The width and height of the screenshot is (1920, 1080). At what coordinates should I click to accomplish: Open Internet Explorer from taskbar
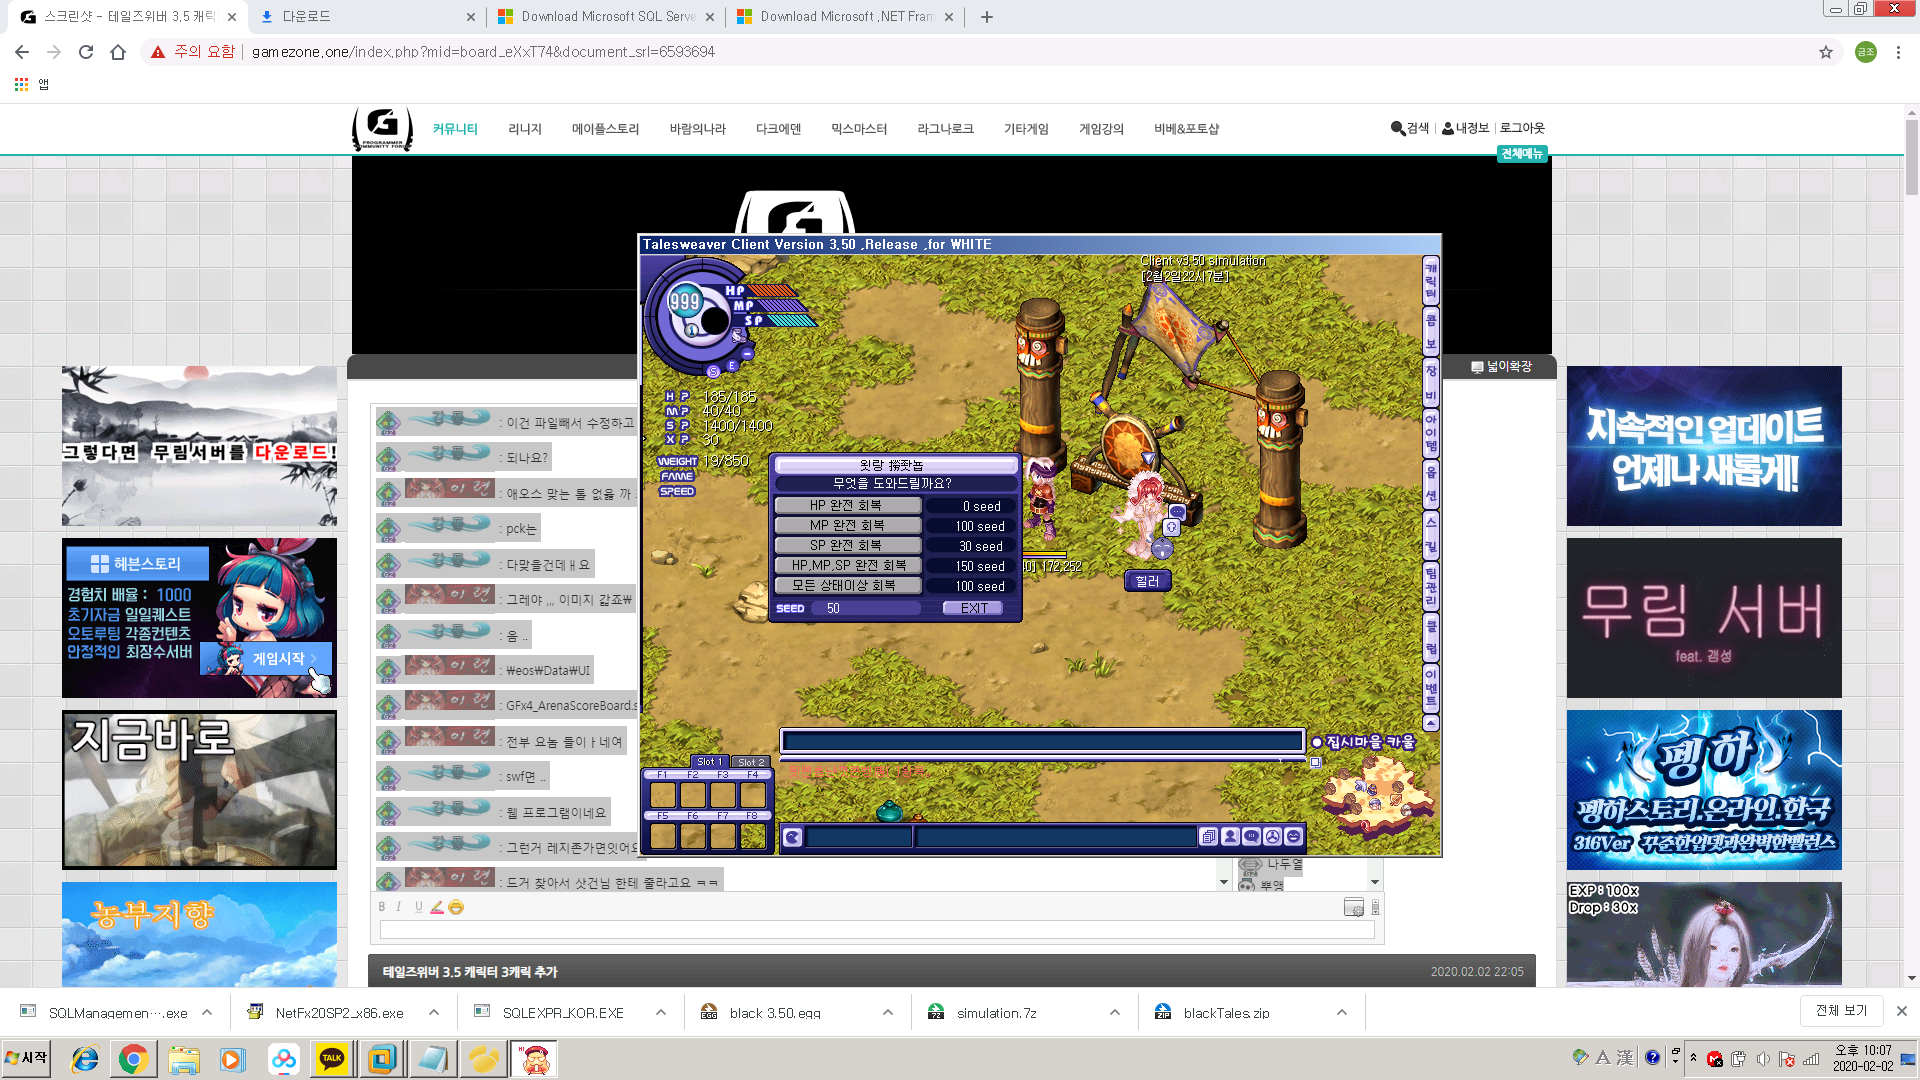pos(85,1059)
